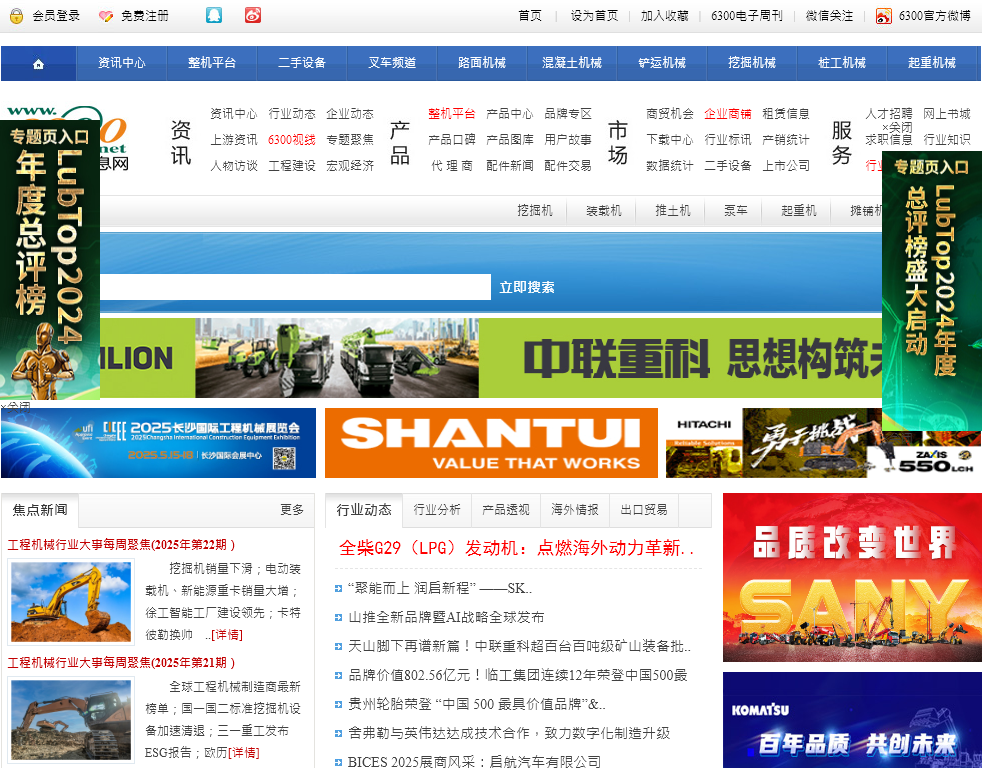Image resolution: width=982 pixels, height=768 pixels.
Task: Select 泵车 in product category bar
Action: pos(736,211)
